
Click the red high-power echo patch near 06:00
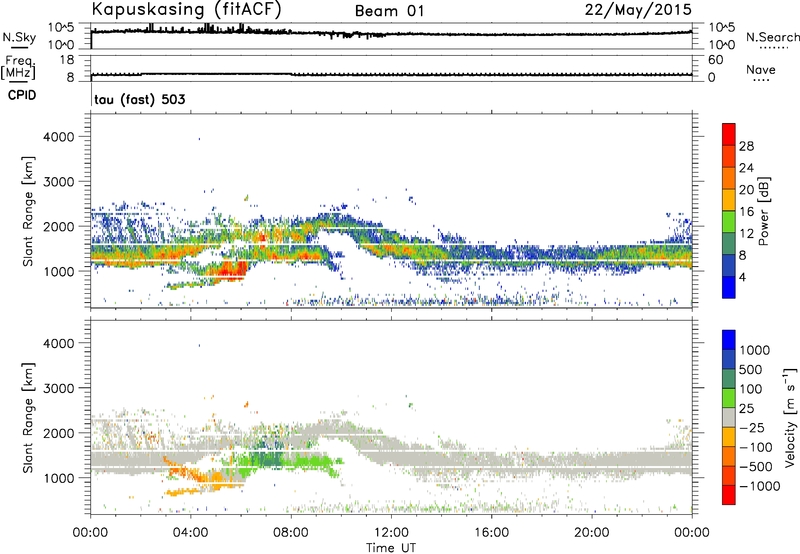[x=232, y=269]
